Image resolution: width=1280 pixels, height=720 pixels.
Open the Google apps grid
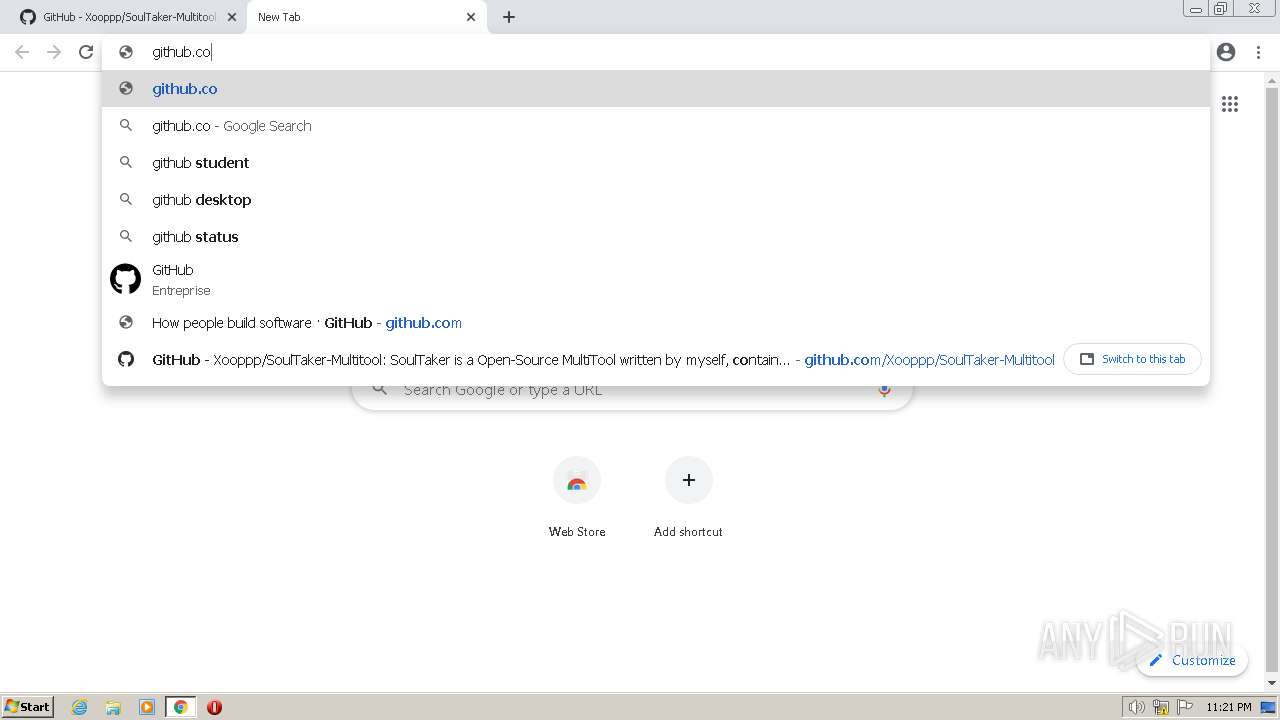point(1230,104)
